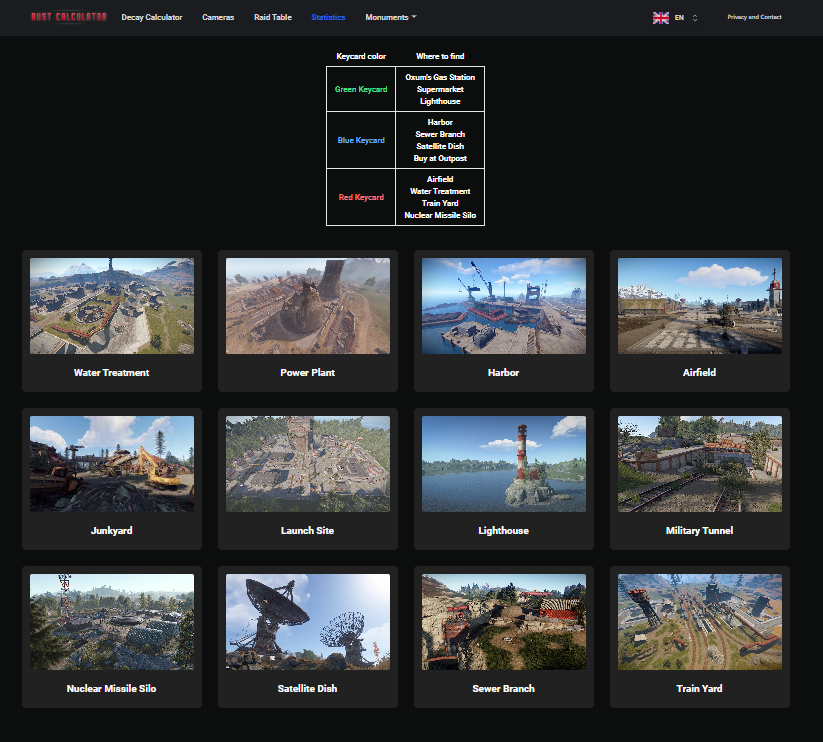Click Supermarket in the keycard table
This screenshot has width=823, height=742.
point(440,89)
